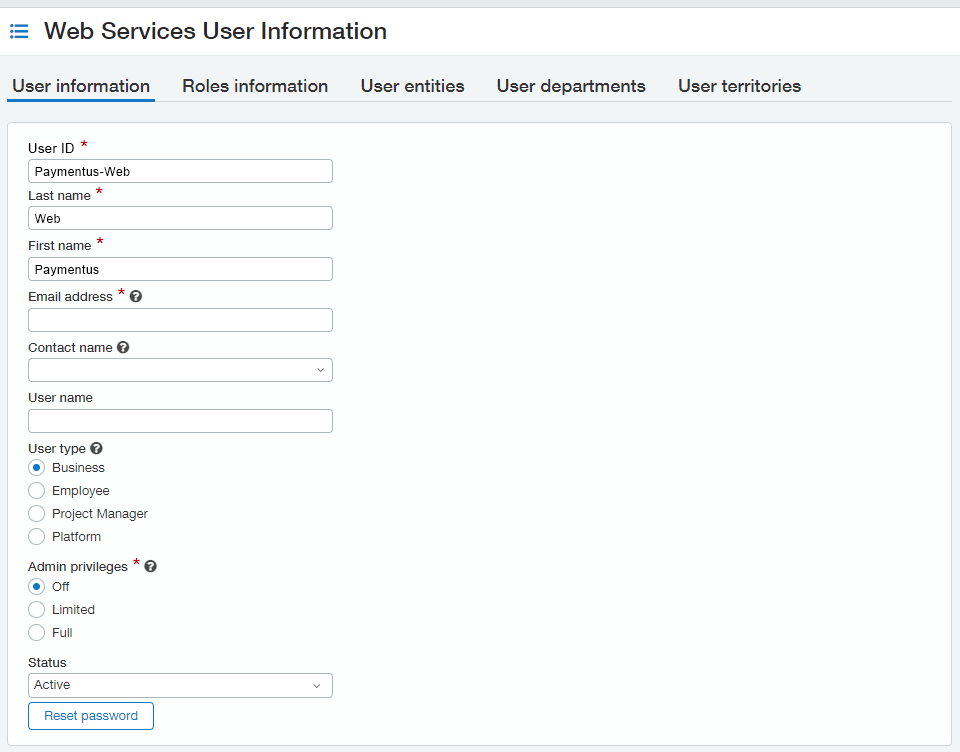960x752 pixels.
Task: Open the User entities tab
Action: (x=412, y=86)
